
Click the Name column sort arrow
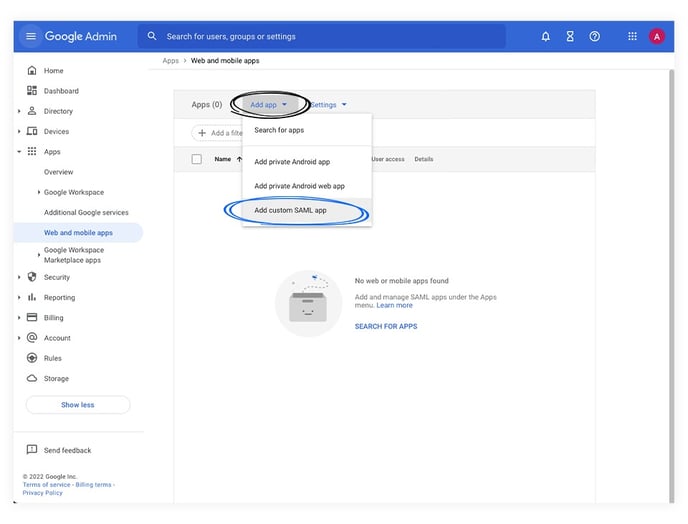[x=239, y=159]
